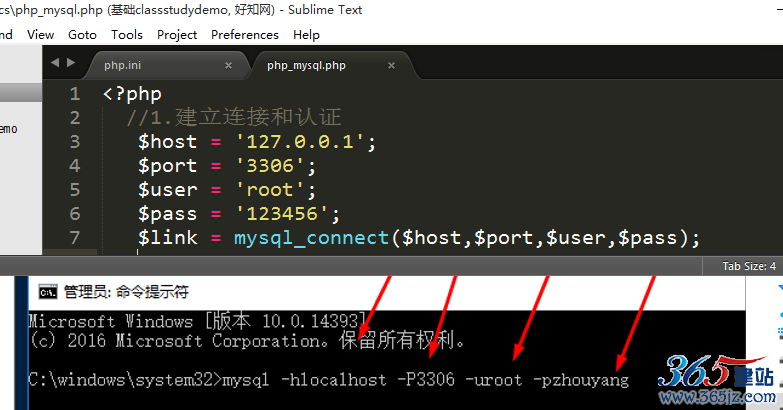Click line number 1 in gutter

75,94
